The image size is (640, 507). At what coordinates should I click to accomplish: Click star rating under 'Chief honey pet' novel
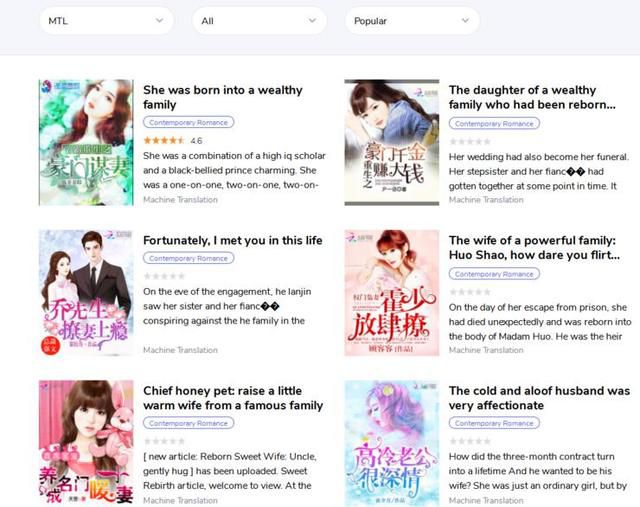pos(165,441)
